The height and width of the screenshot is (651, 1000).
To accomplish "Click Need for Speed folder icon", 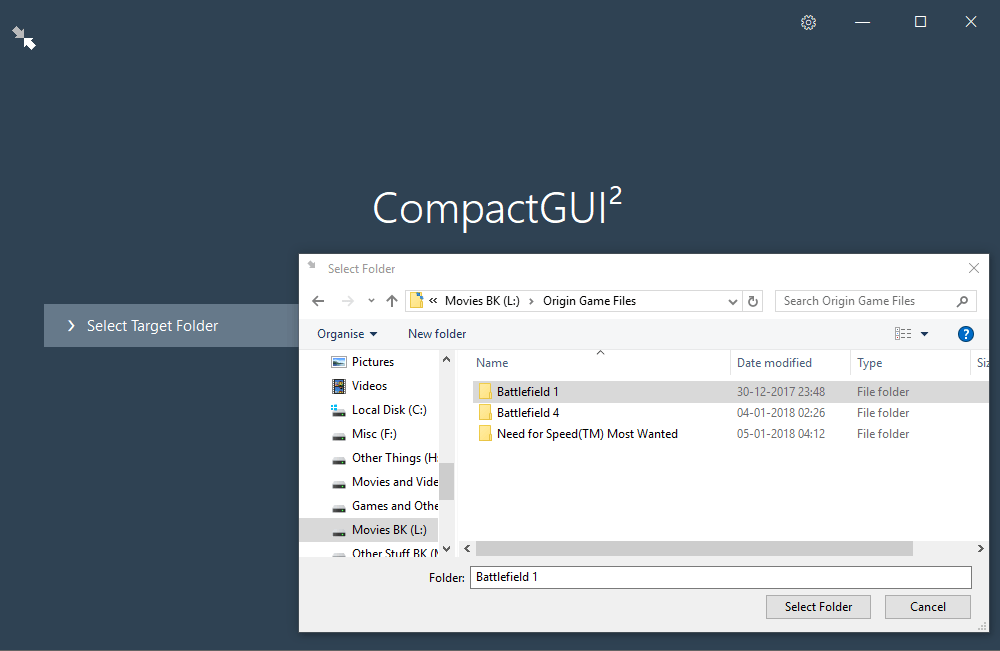I will 485,434.
